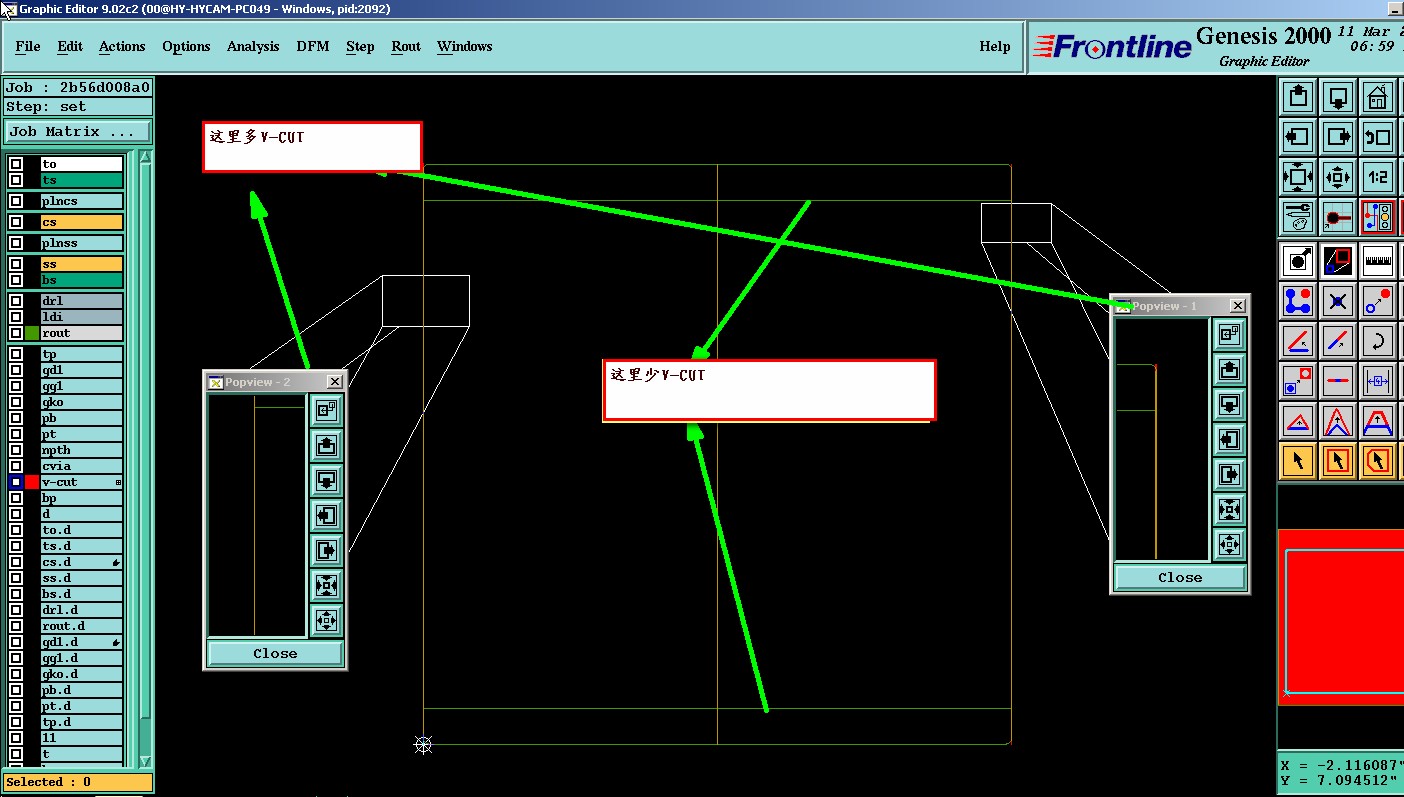Toggle display checkbox for layer npth

[x=16, y=450]
